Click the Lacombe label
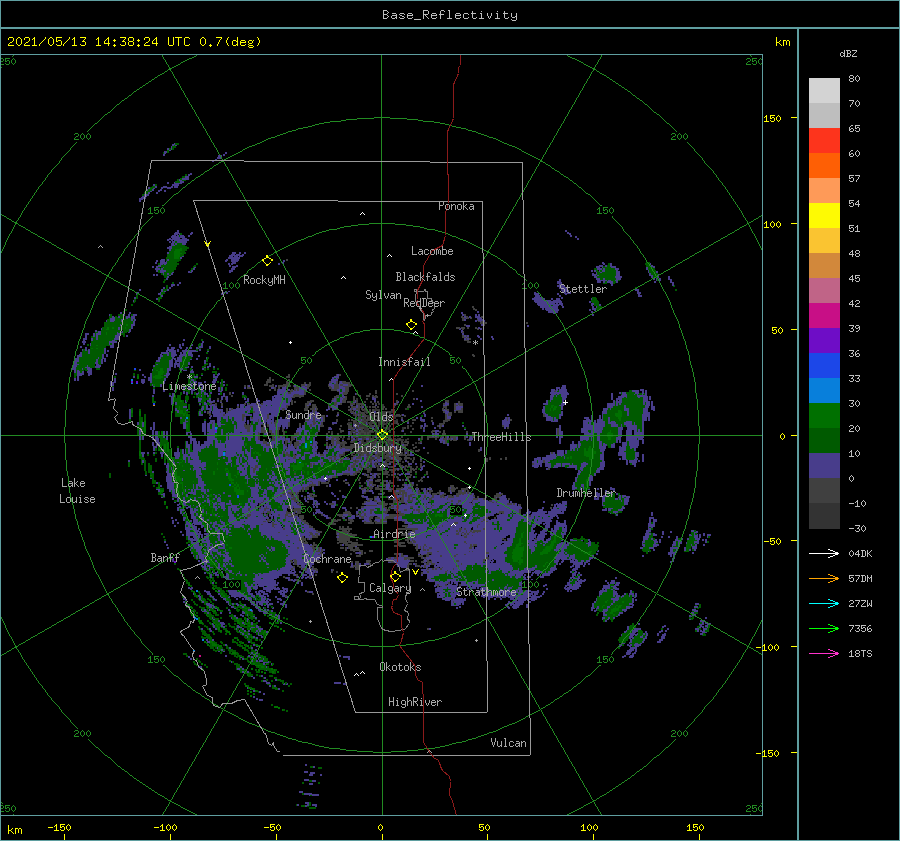 click(x=432, y=251)
